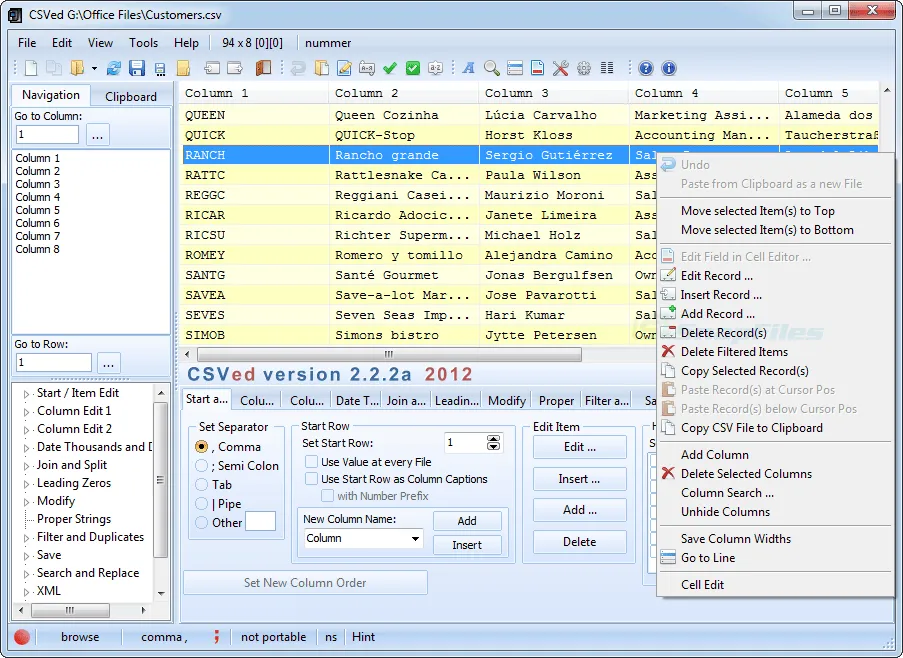This screenshot has height=658, width=903.
Task: Expand the Join and Split tree node
Action: click(26, 466)
